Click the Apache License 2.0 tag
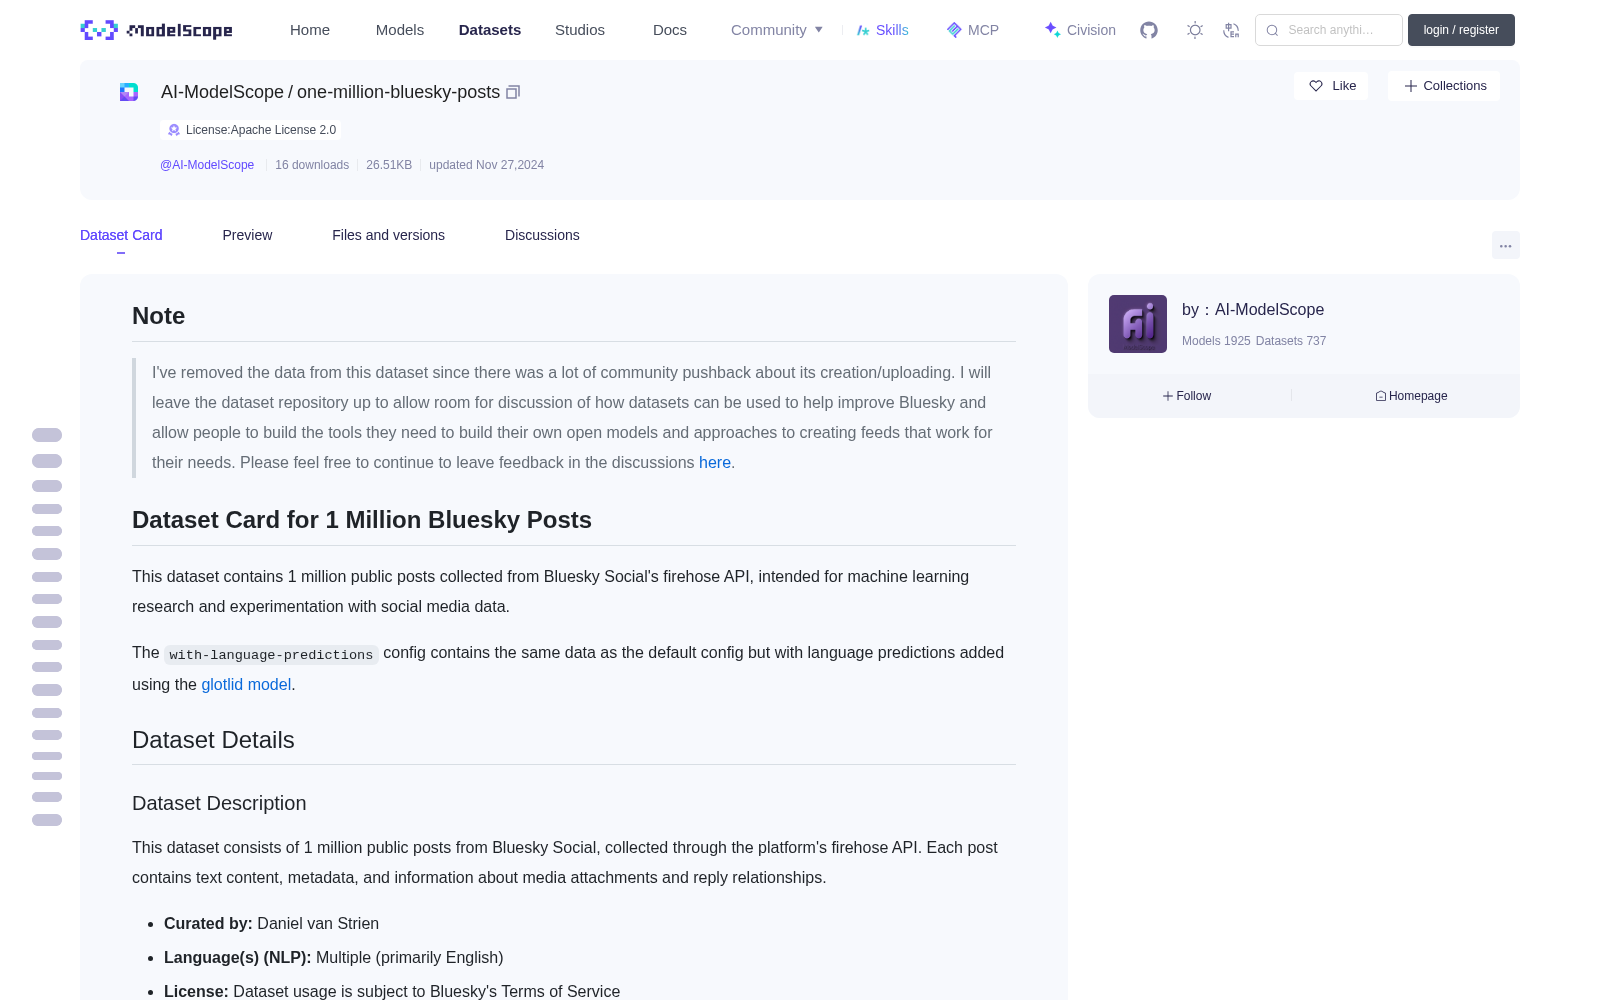The height and width of the screenshot is (1000, 1600). point(251,130)
